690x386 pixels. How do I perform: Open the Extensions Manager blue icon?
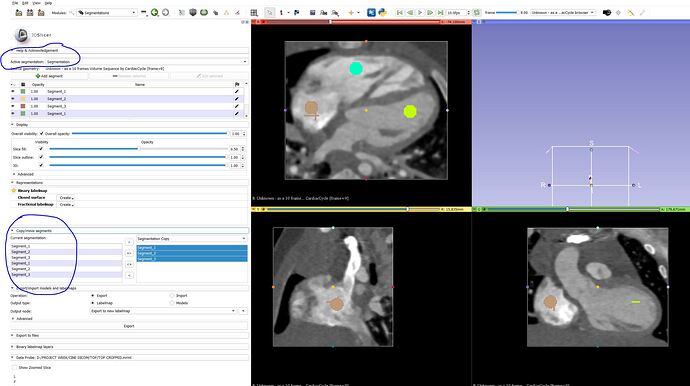pos(371,13)
